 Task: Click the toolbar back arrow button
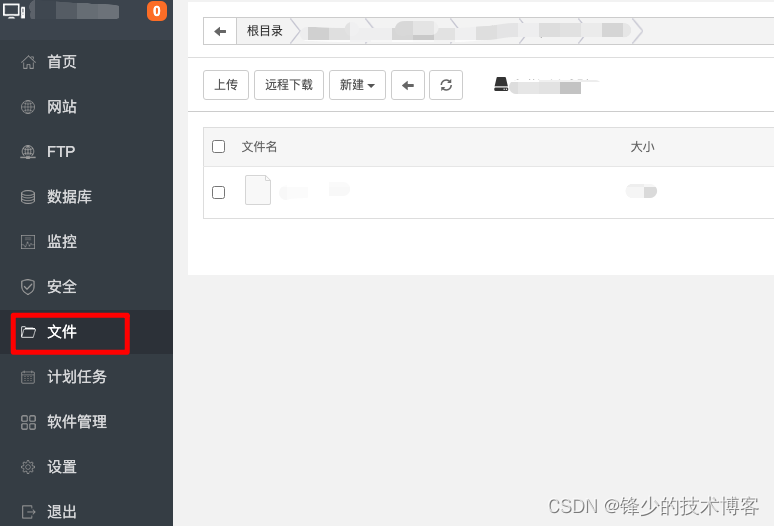point(408,85)
